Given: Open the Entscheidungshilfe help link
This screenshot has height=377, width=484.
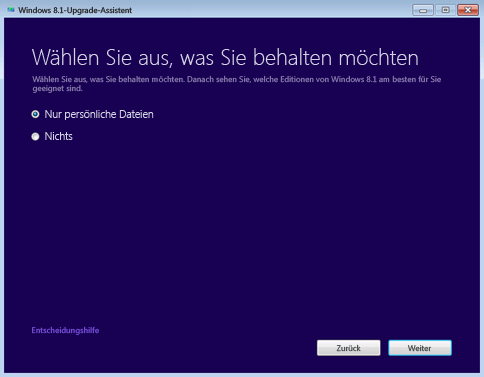Looking at the screenshot, I should pyautogui.click(x=65, y=330).
